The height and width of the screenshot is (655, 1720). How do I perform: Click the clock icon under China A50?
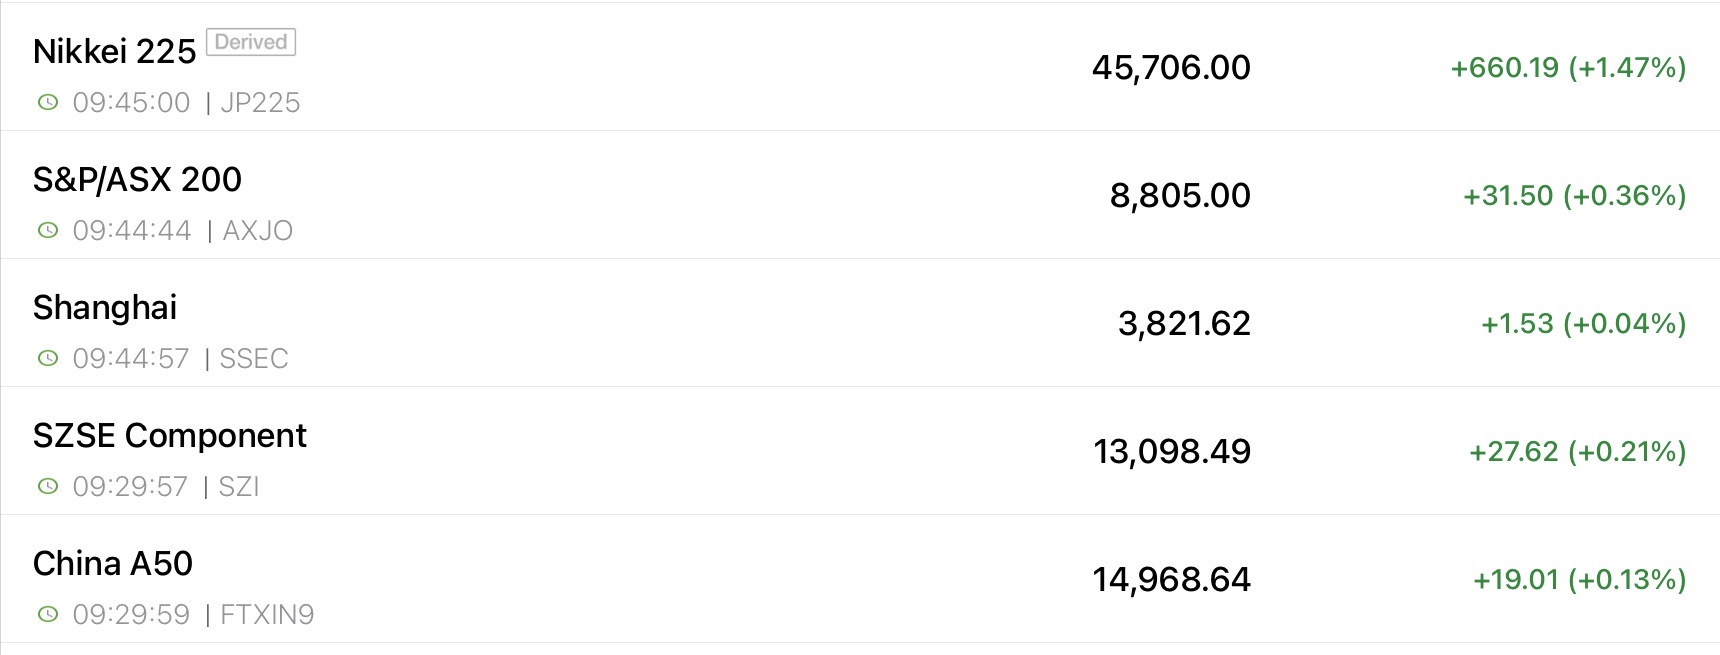pyautogui.click(x=47, y=615)
